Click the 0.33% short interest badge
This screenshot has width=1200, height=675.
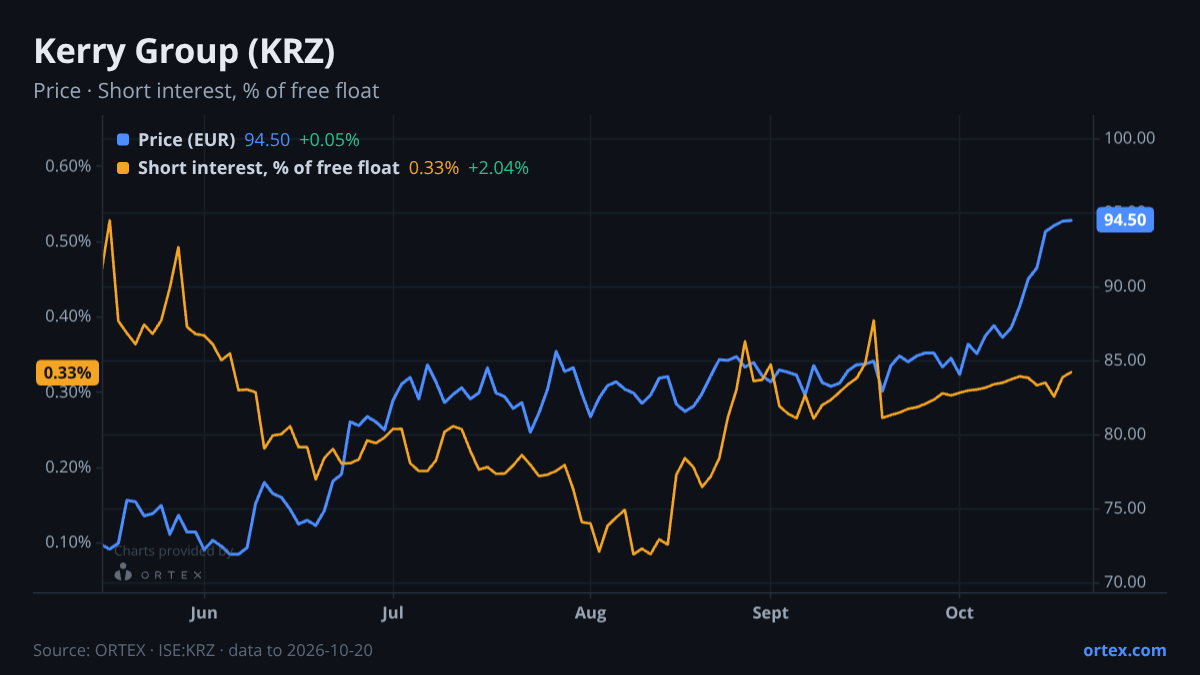click(68, 373)
